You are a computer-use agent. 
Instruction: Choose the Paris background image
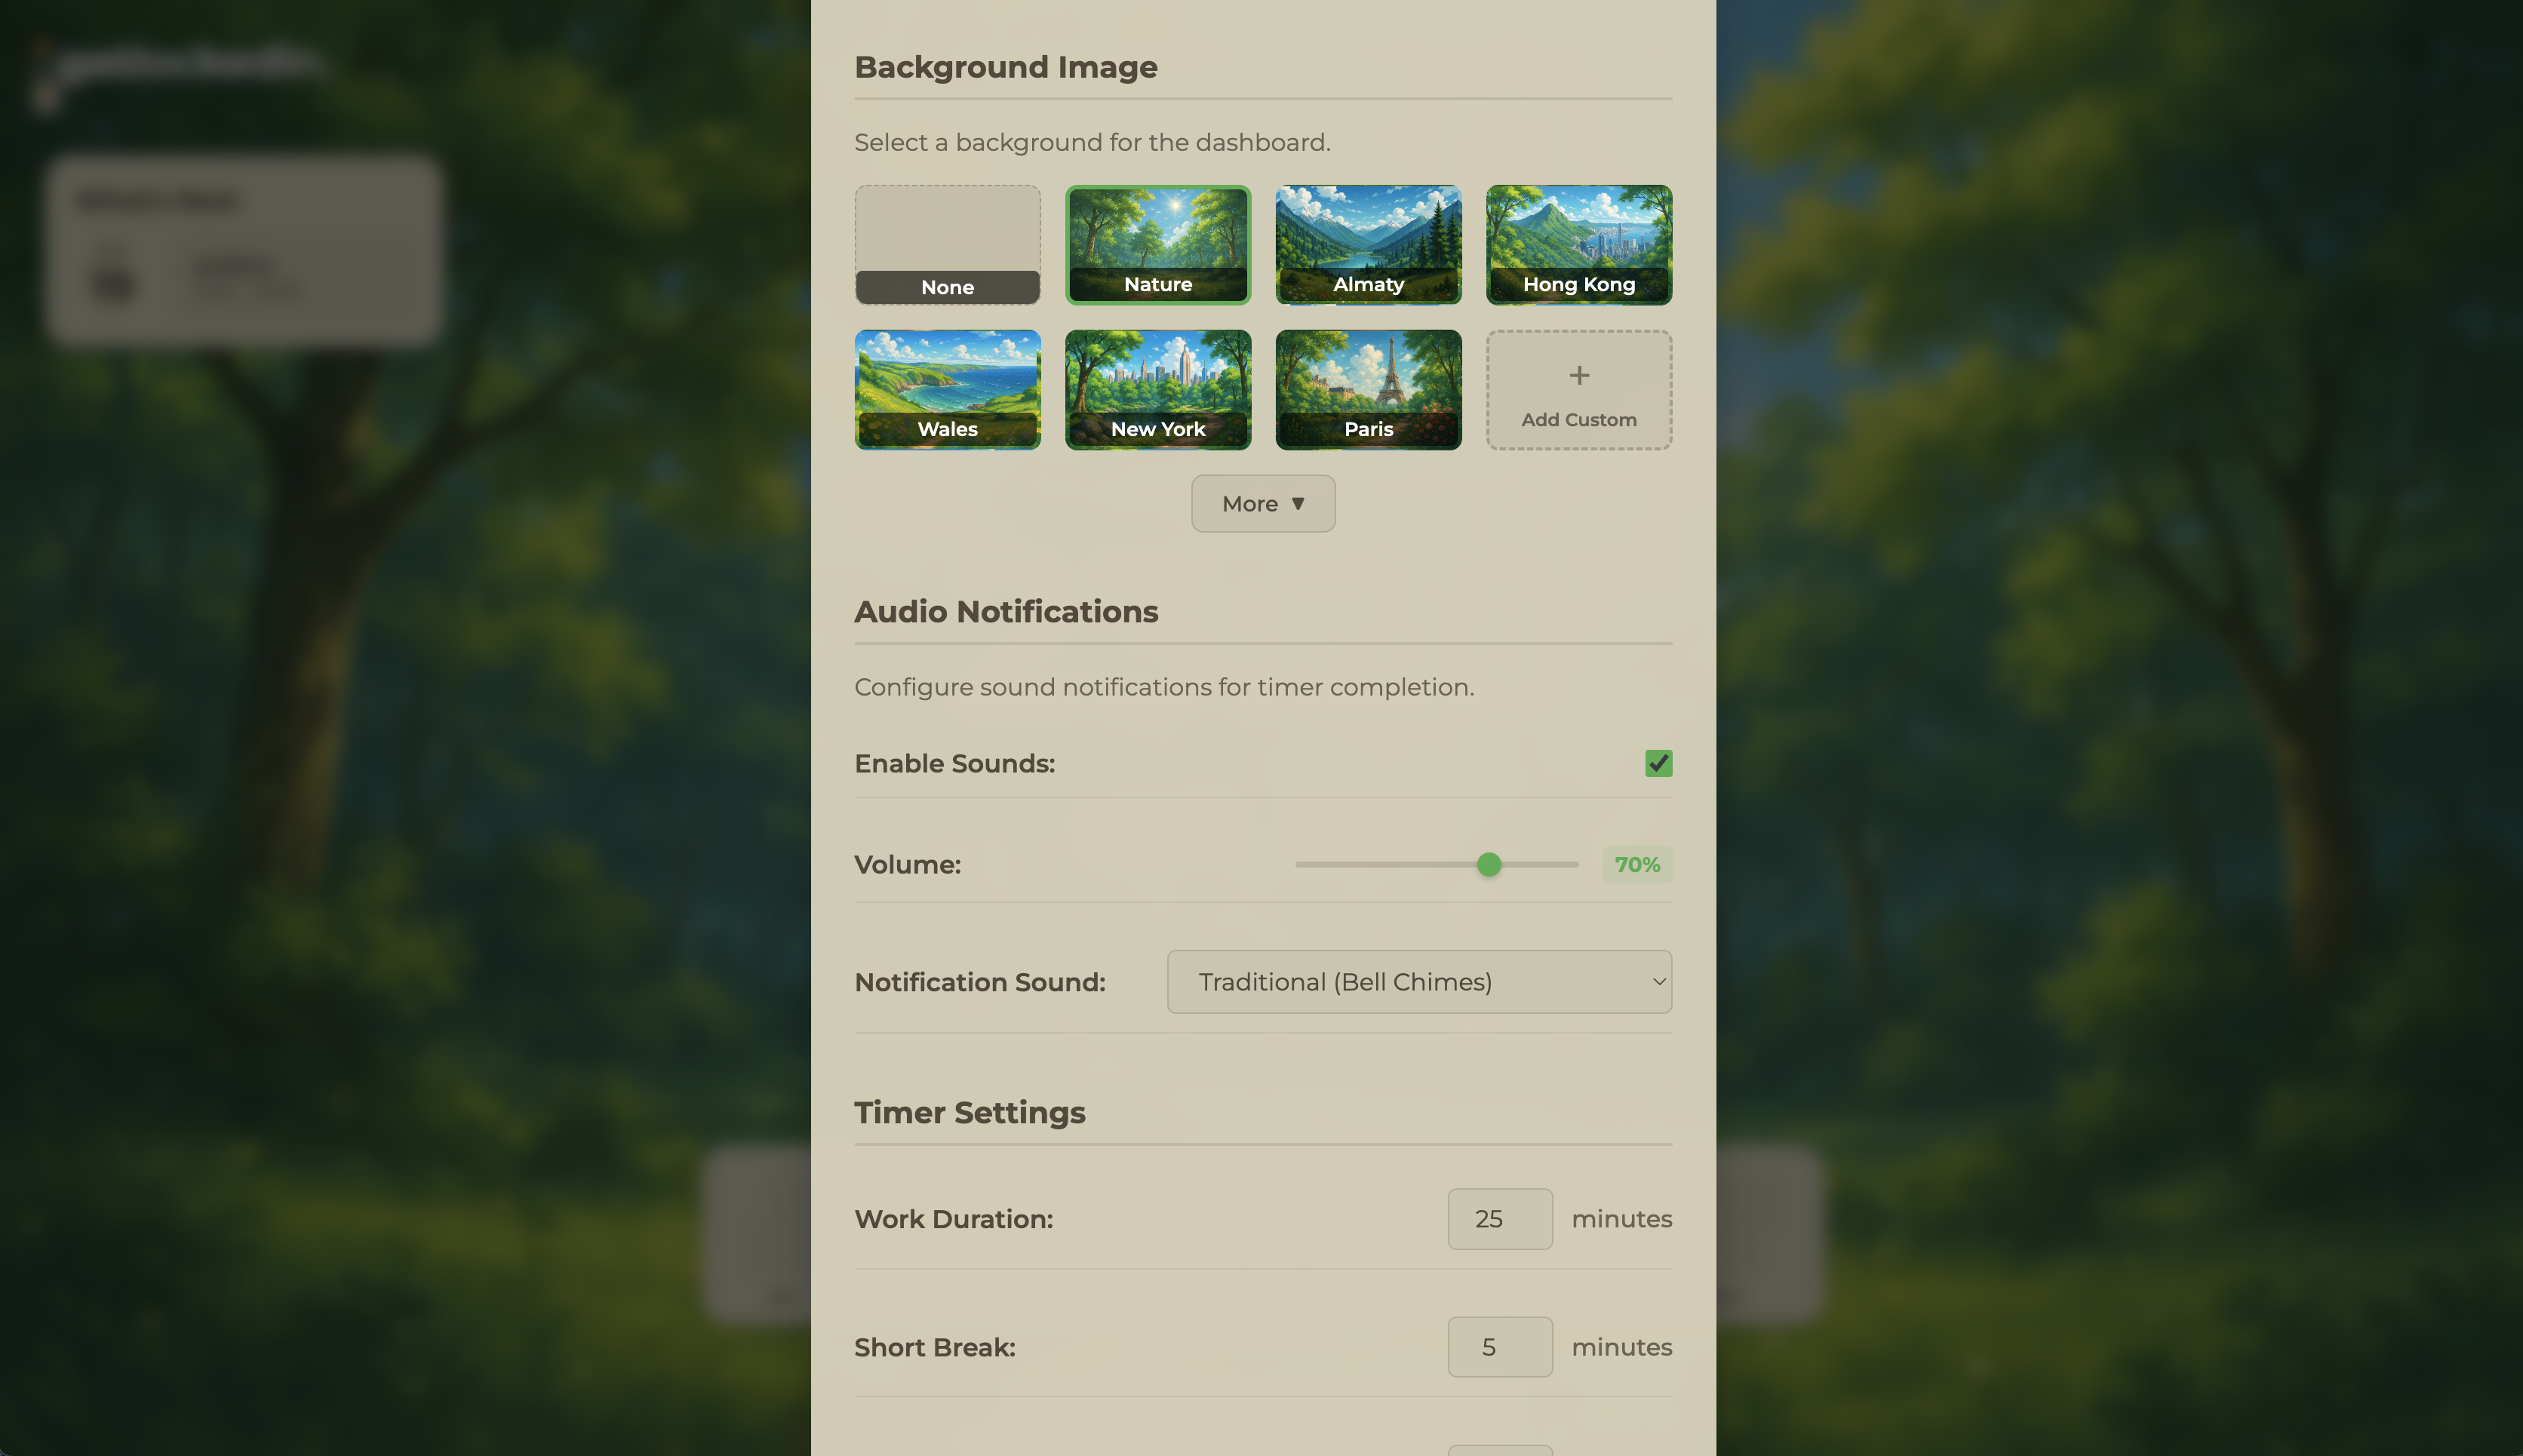click(x=1367, y=389)
